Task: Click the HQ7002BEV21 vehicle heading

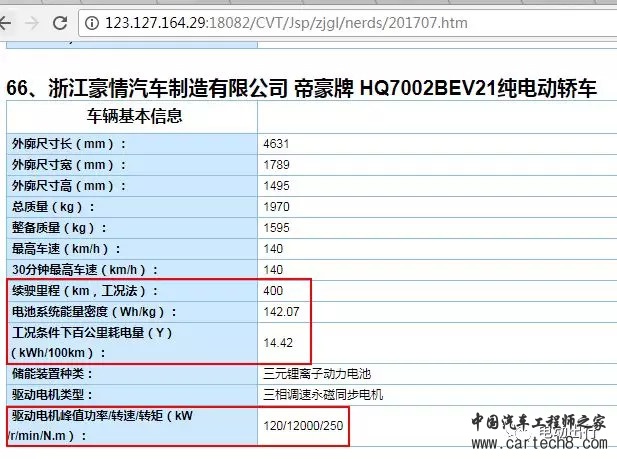Action: tap(301, 88)
